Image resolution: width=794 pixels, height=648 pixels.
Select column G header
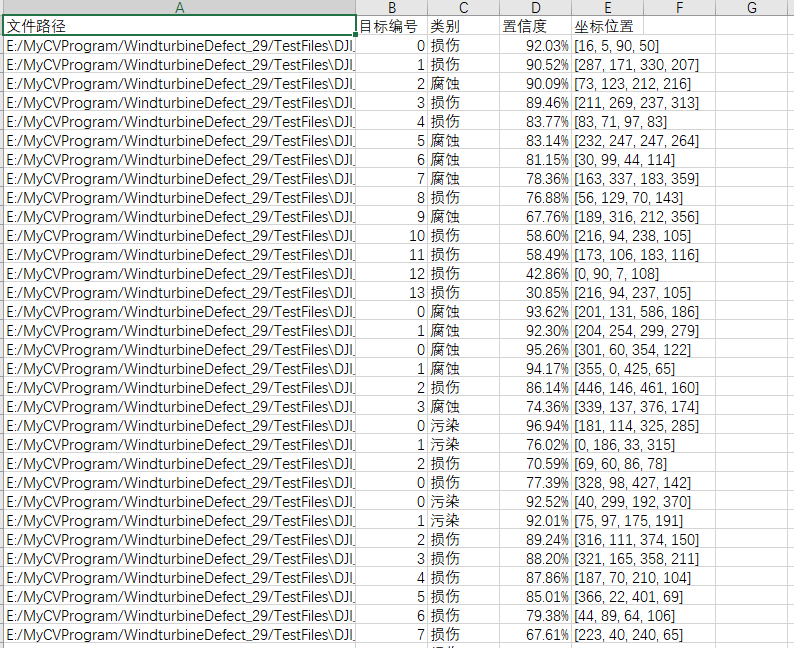pyautogui.click(x=751, y=8)
